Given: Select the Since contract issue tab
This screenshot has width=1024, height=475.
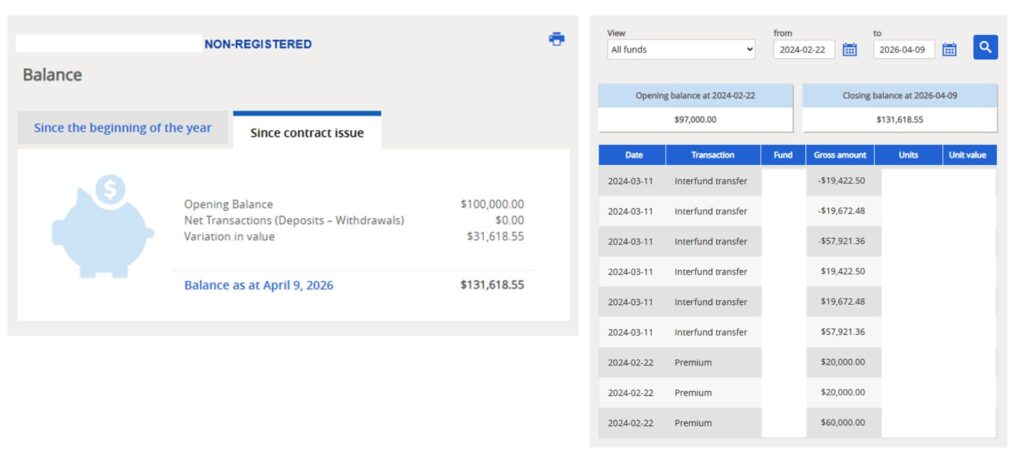Looking at the screenshot, I should point(307,132).
